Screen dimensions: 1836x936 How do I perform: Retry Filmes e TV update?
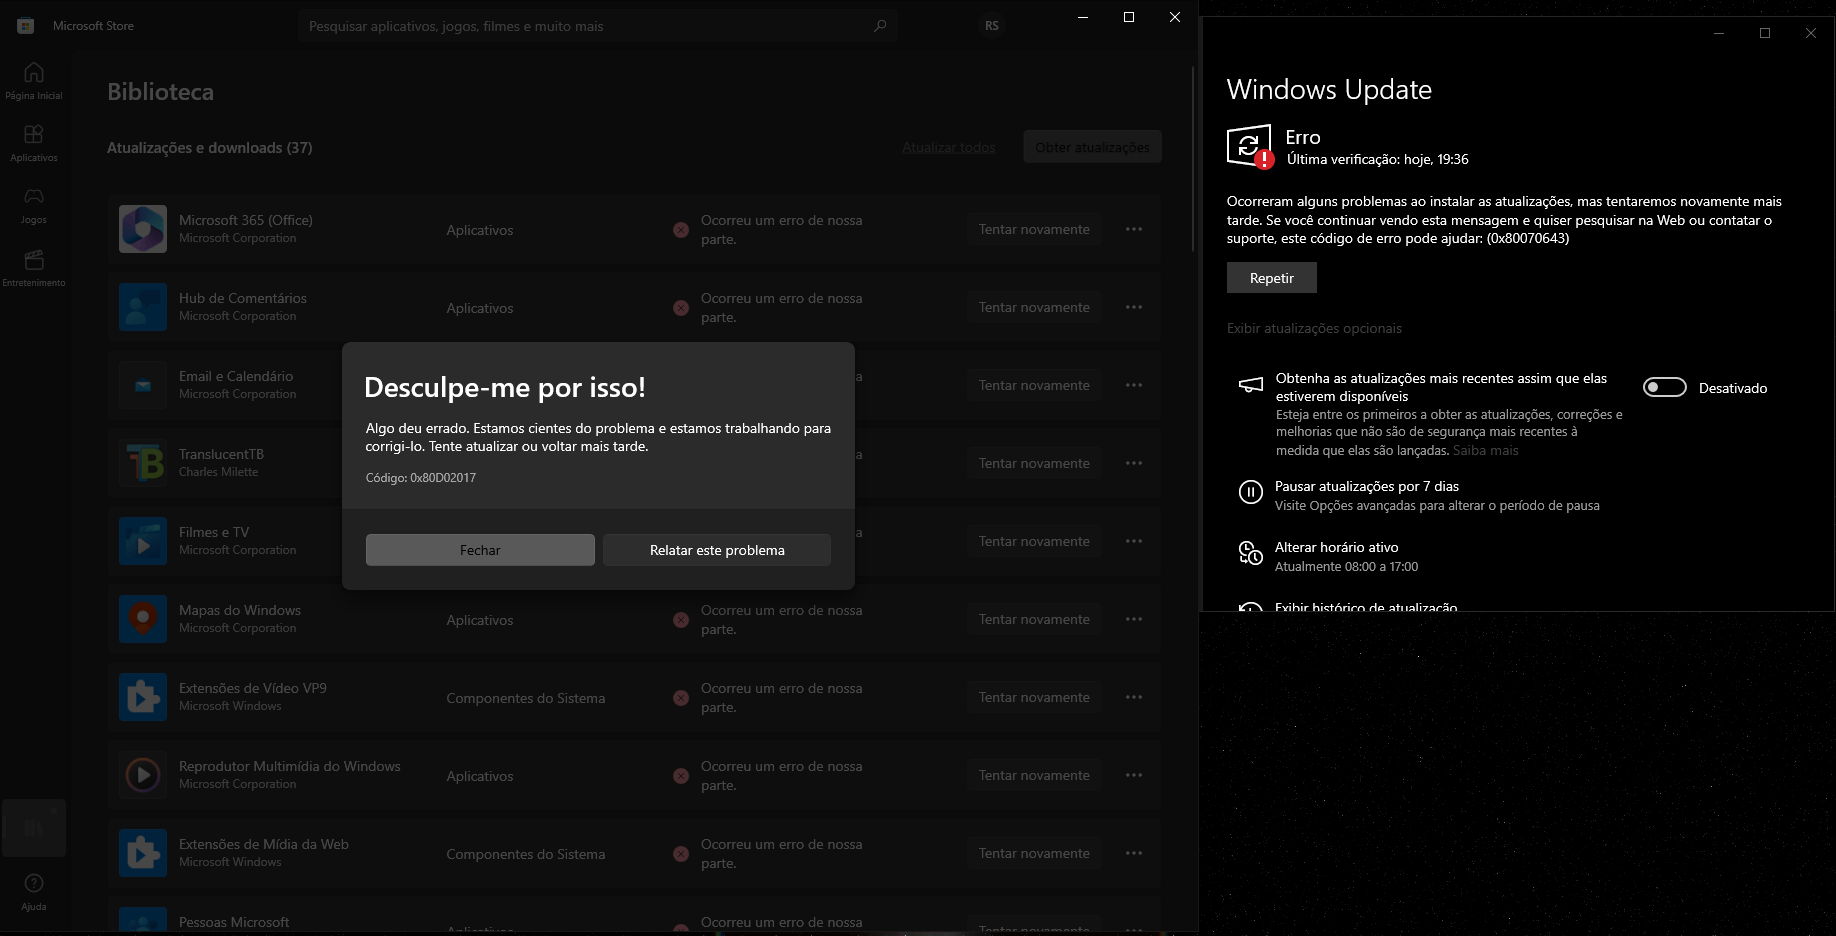(x=1034, y=541)
